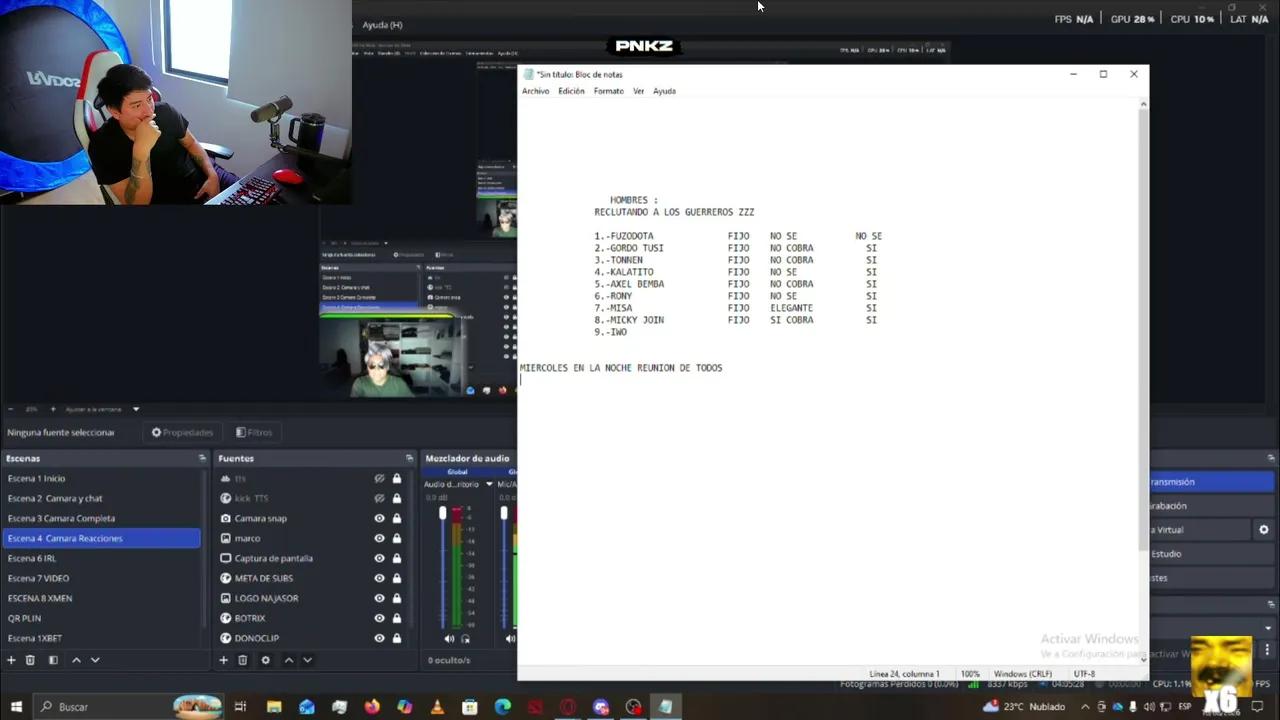Open the 23°C Nublado weather widget
Viewport: 1280px width, 720px height.
tap(1024, 707)
